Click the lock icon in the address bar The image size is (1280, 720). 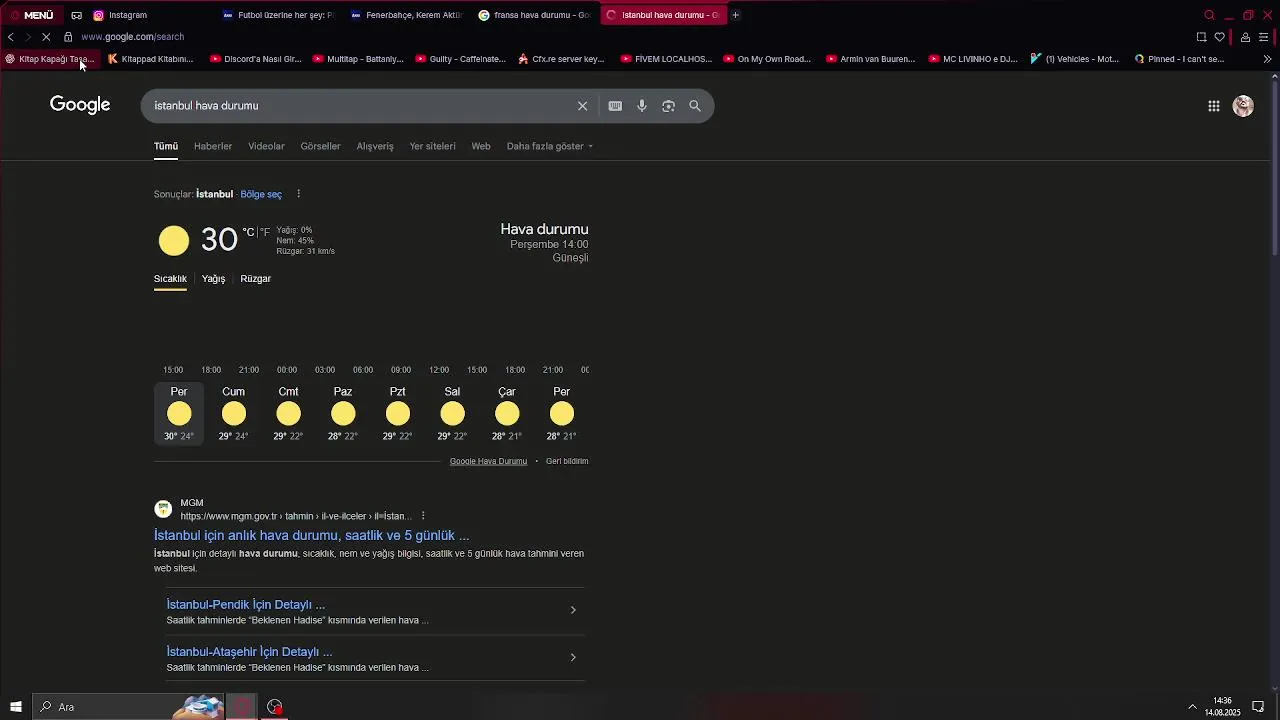pyautogui.click(x=68, y=37)
